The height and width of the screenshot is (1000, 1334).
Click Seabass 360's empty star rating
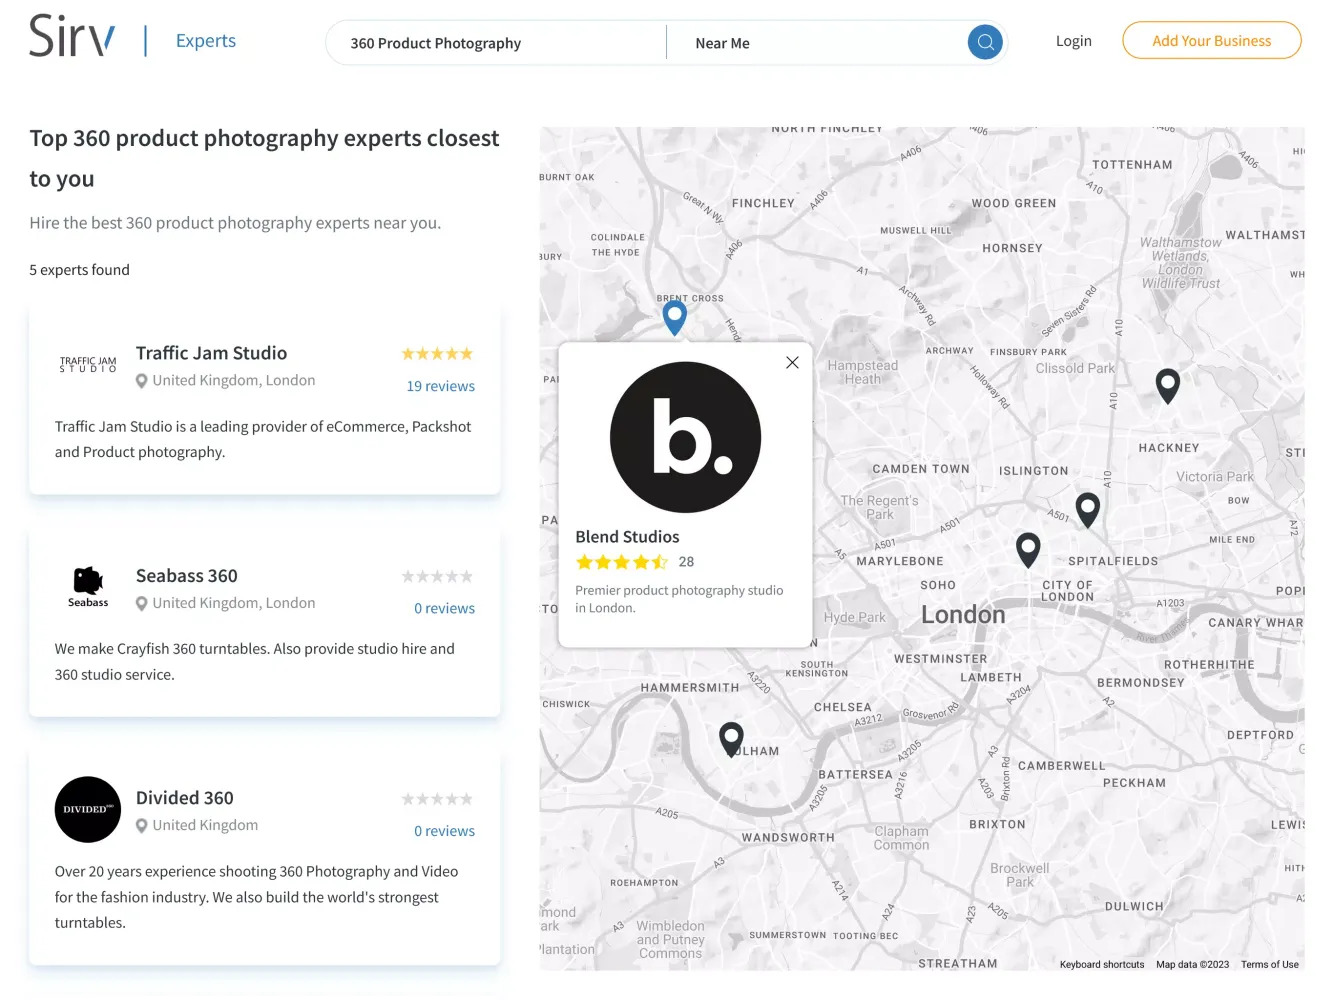pyautogui.click(x=437, y=576)
